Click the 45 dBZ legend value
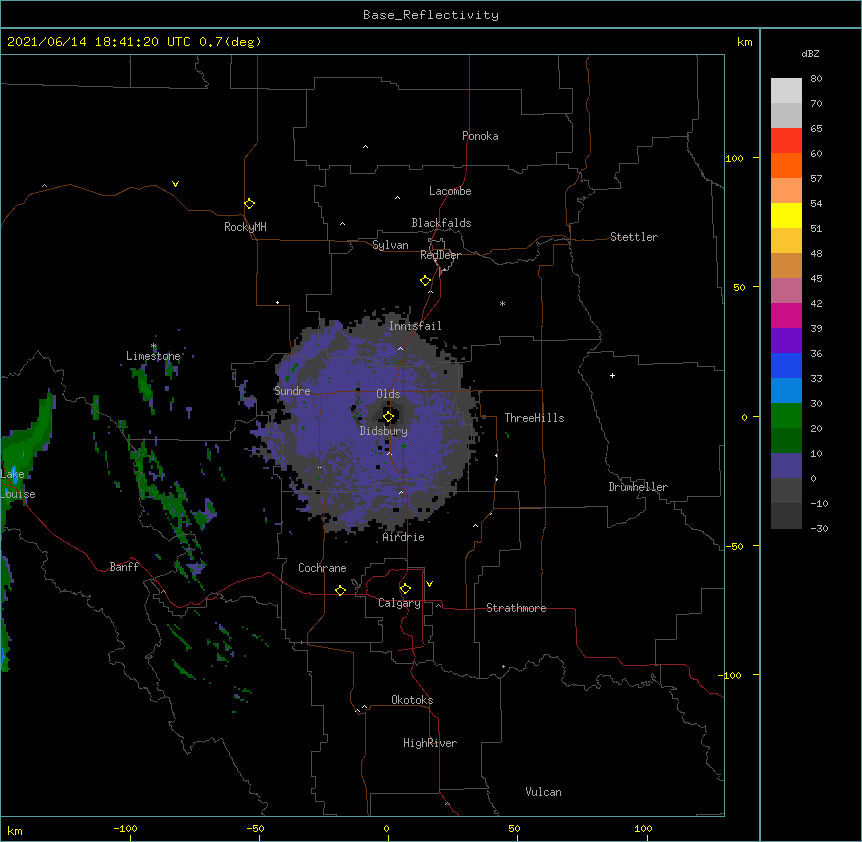The width and height of the screenshot is (862, 842). click(x=816, y=278)
